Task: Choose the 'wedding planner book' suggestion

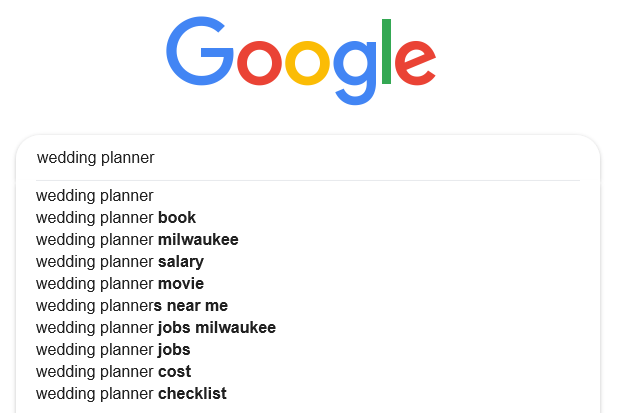Action: [307, 218]
